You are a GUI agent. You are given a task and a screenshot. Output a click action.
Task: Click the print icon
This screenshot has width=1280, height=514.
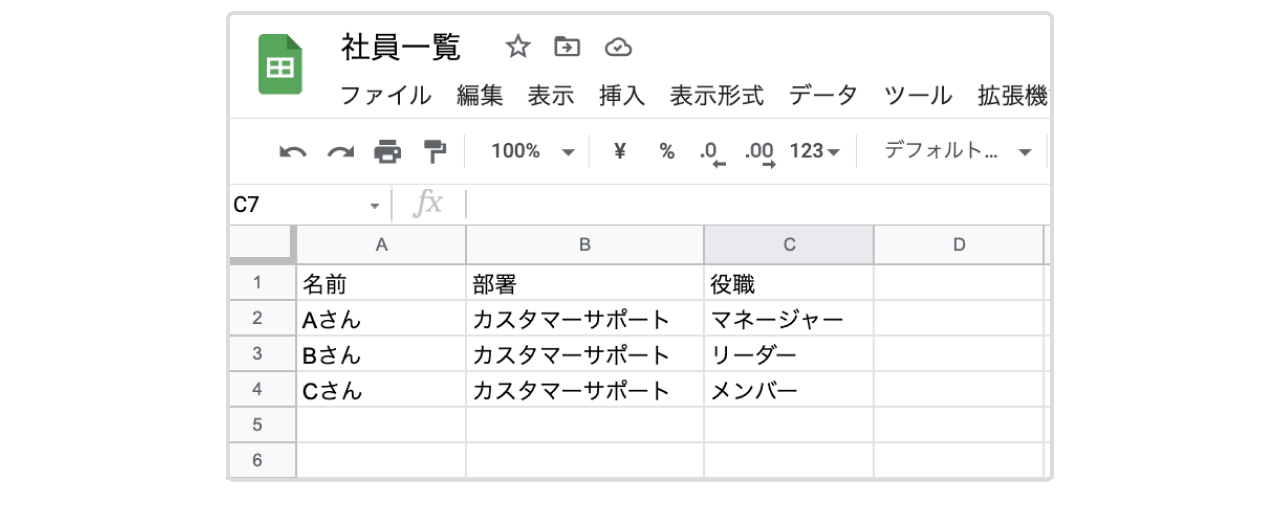(x=388, y=152)
